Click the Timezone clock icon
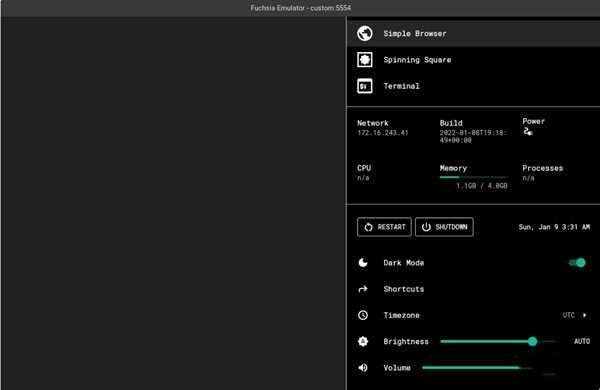Screen dimensions: 600x390 363,315
